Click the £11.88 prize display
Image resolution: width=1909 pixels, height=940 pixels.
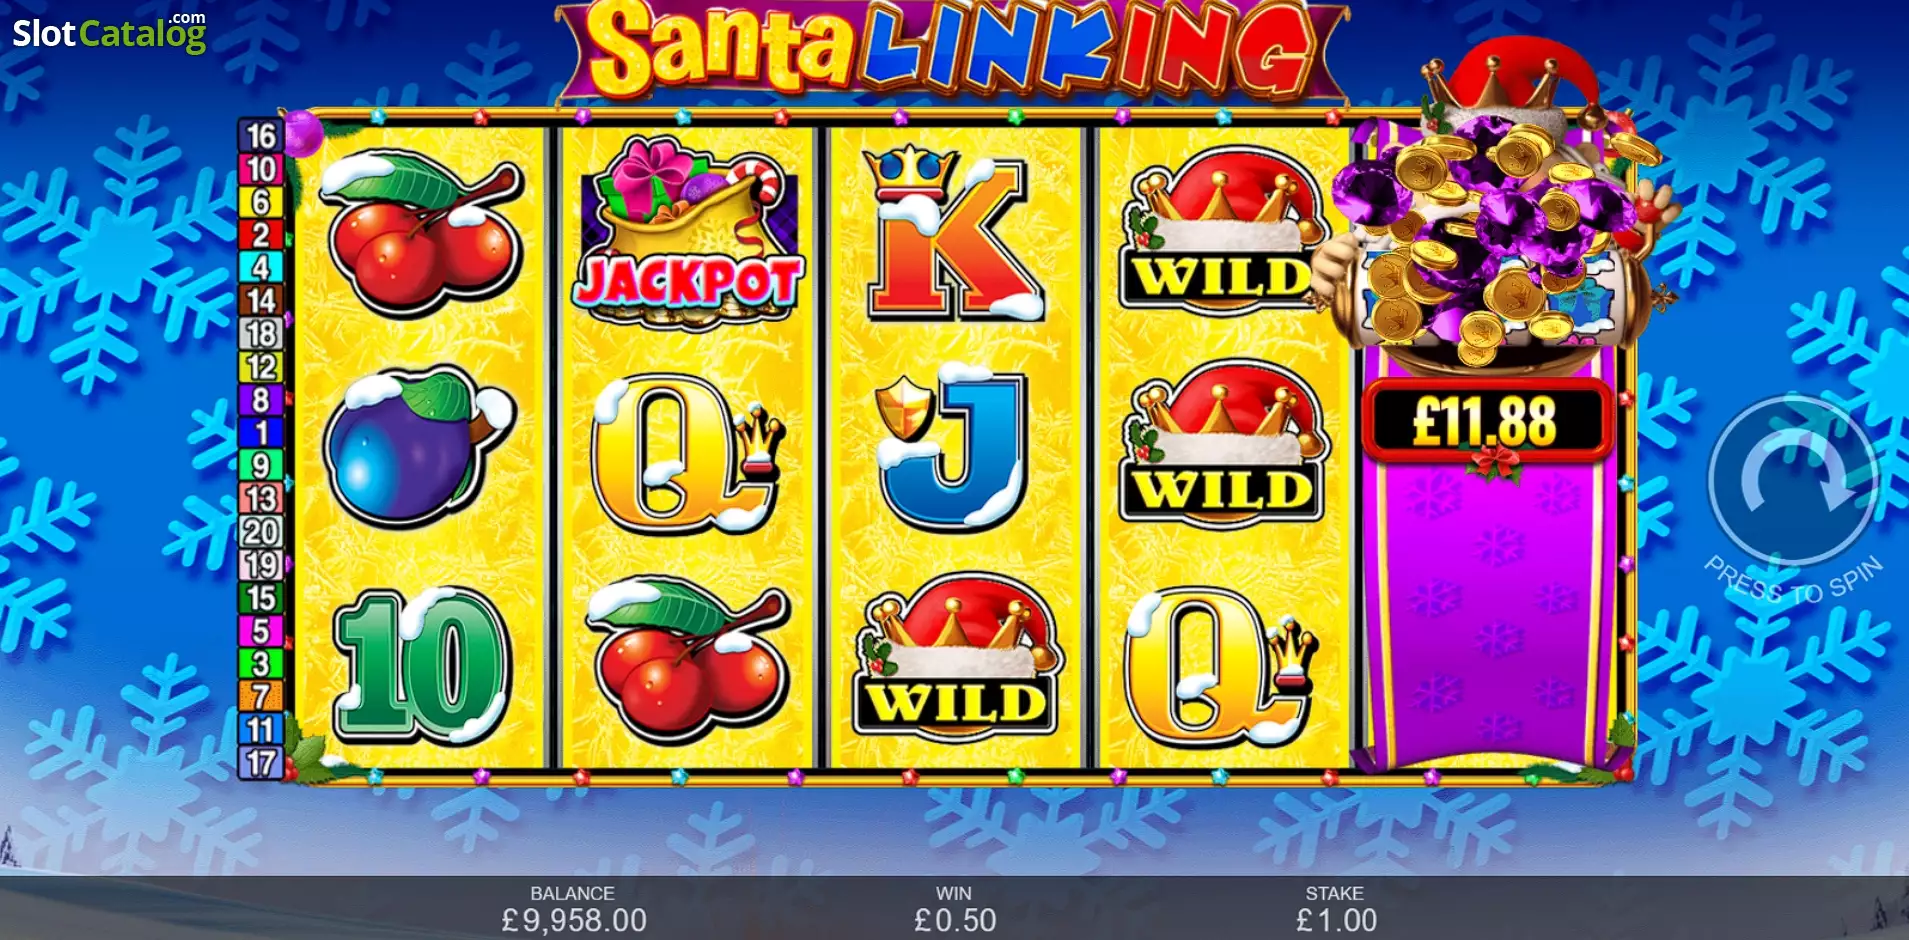[1486, 421]
